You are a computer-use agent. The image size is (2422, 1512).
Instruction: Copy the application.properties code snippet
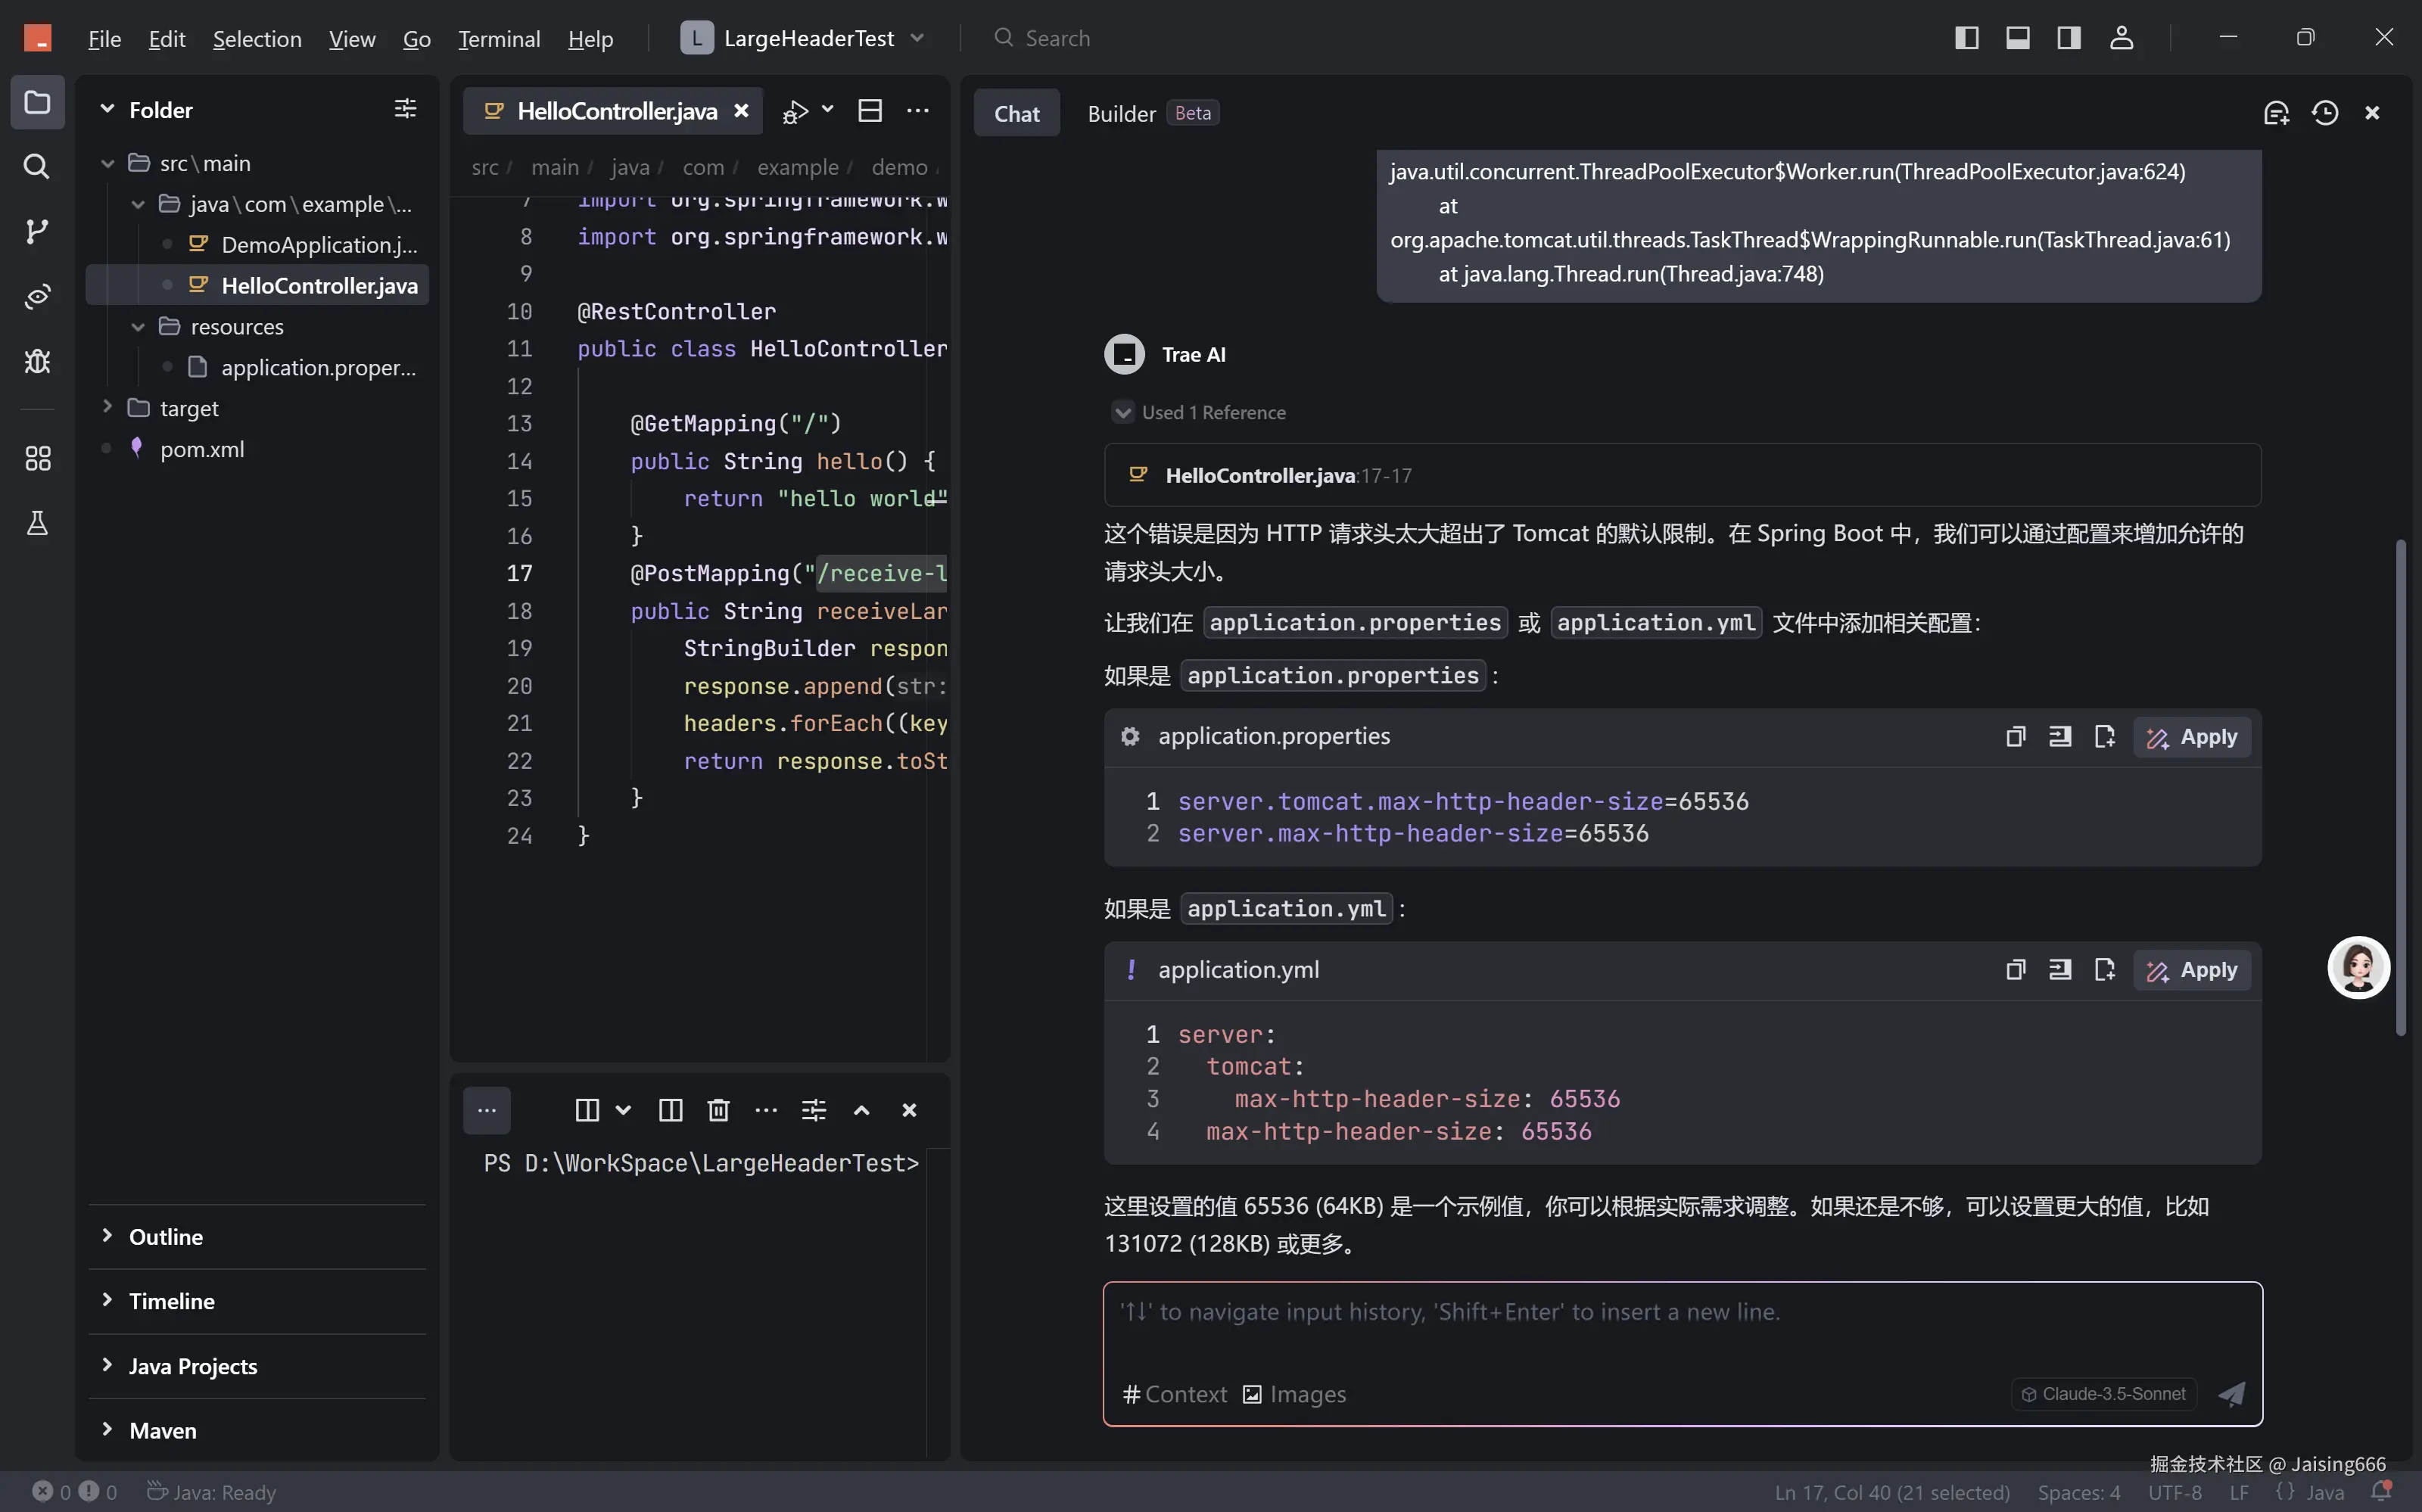coord(2015,737)
